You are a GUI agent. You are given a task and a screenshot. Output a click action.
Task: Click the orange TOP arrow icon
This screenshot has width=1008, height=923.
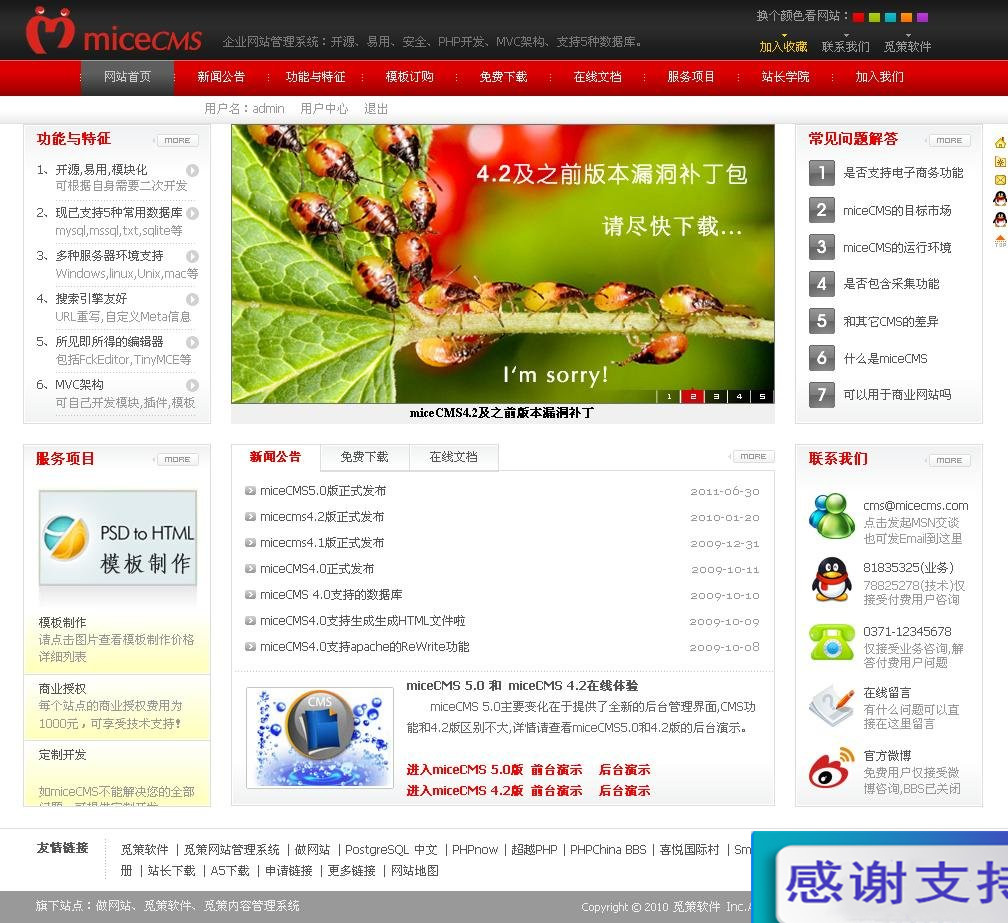coord(1000,241)
